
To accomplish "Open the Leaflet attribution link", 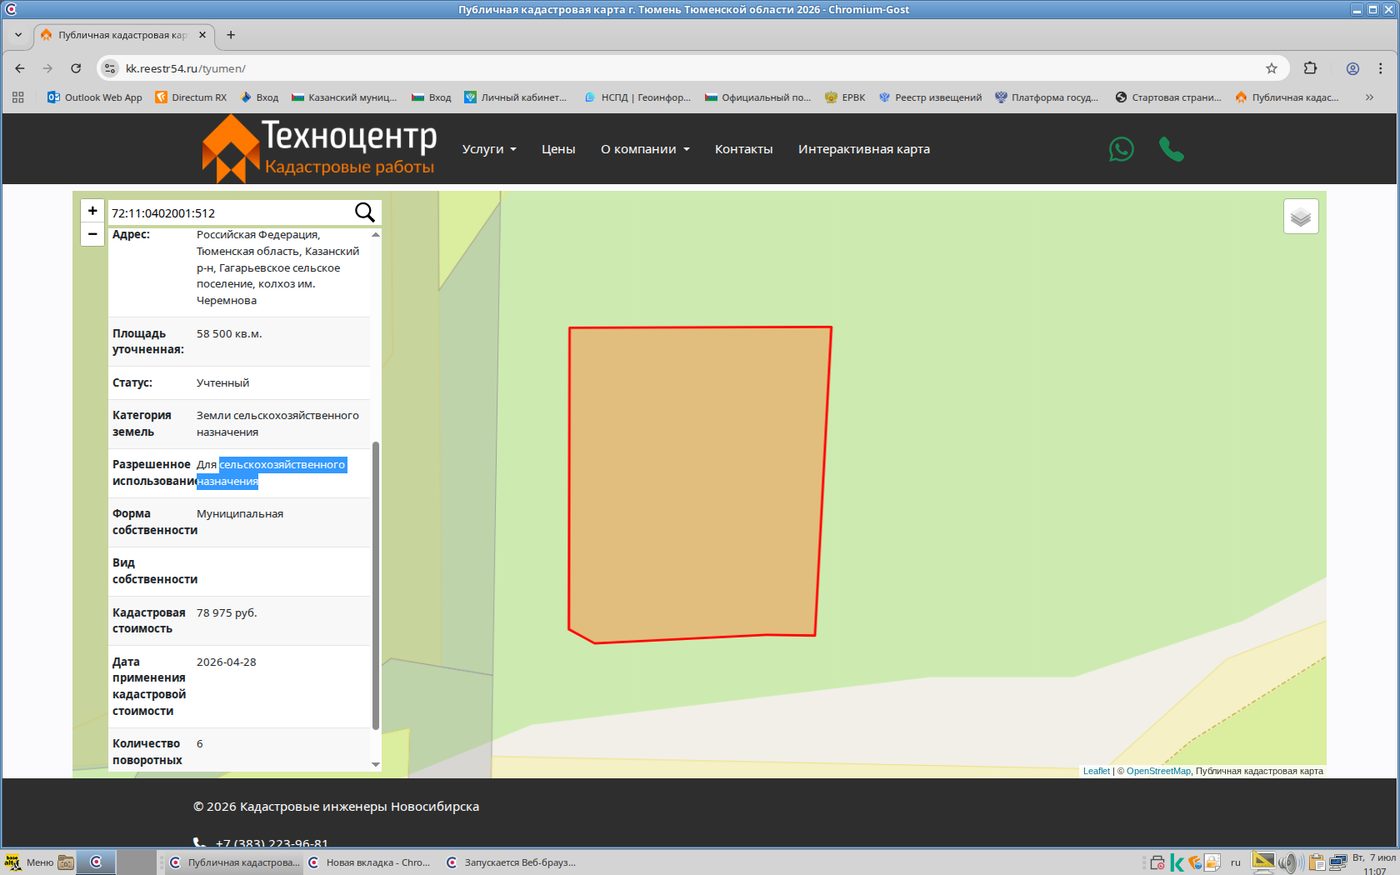I will (1096, 771).
